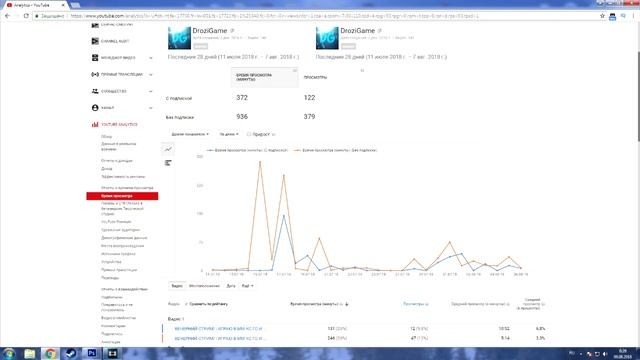Open the Realtime data report link
Image resolution: width=640 pixels, height=360 pixels.
(118, 147)
